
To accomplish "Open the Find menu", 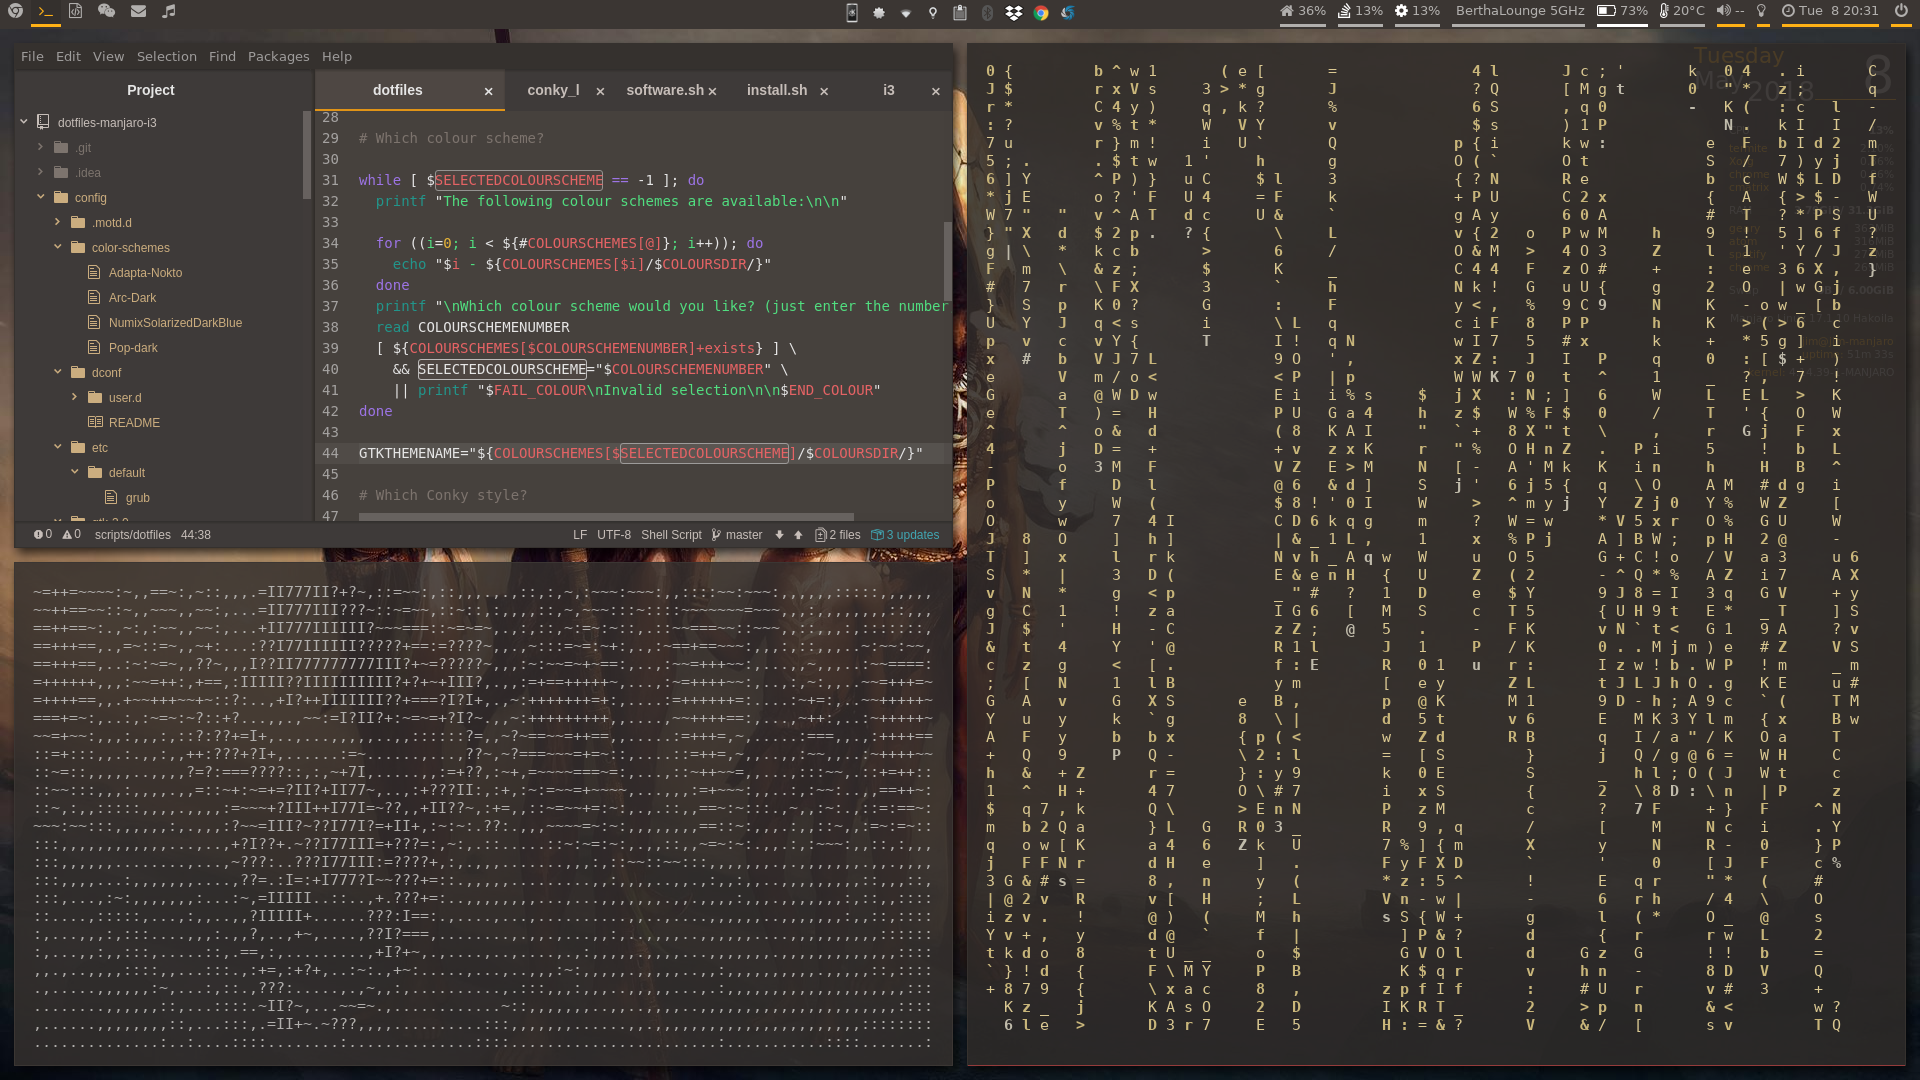I will click(222, 57).
